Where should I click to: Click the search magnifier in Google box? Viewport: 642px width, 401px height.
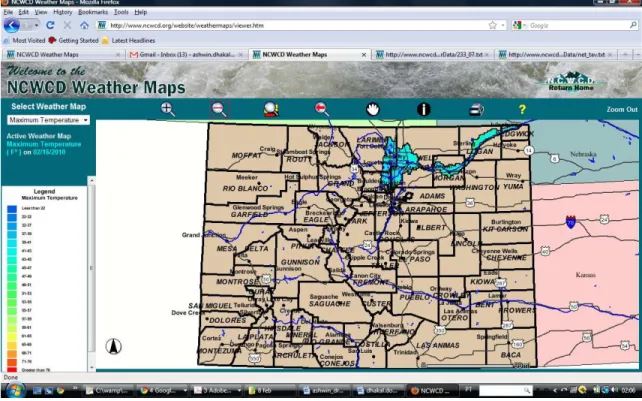tap(633, 25)
